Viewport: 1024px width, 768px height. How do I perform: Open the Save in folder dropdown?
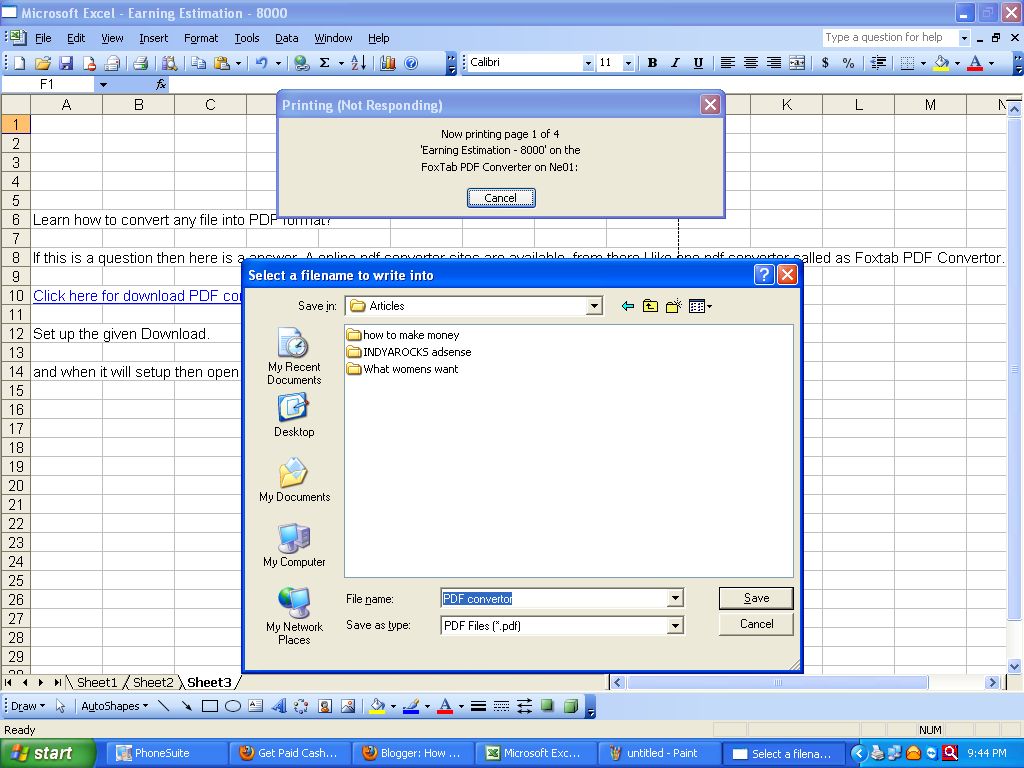[x=595, y=306]
